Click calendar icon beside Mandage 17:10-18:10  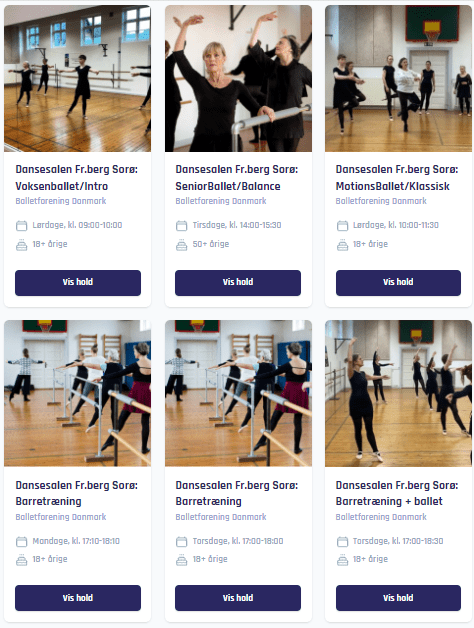click(21, 541)
